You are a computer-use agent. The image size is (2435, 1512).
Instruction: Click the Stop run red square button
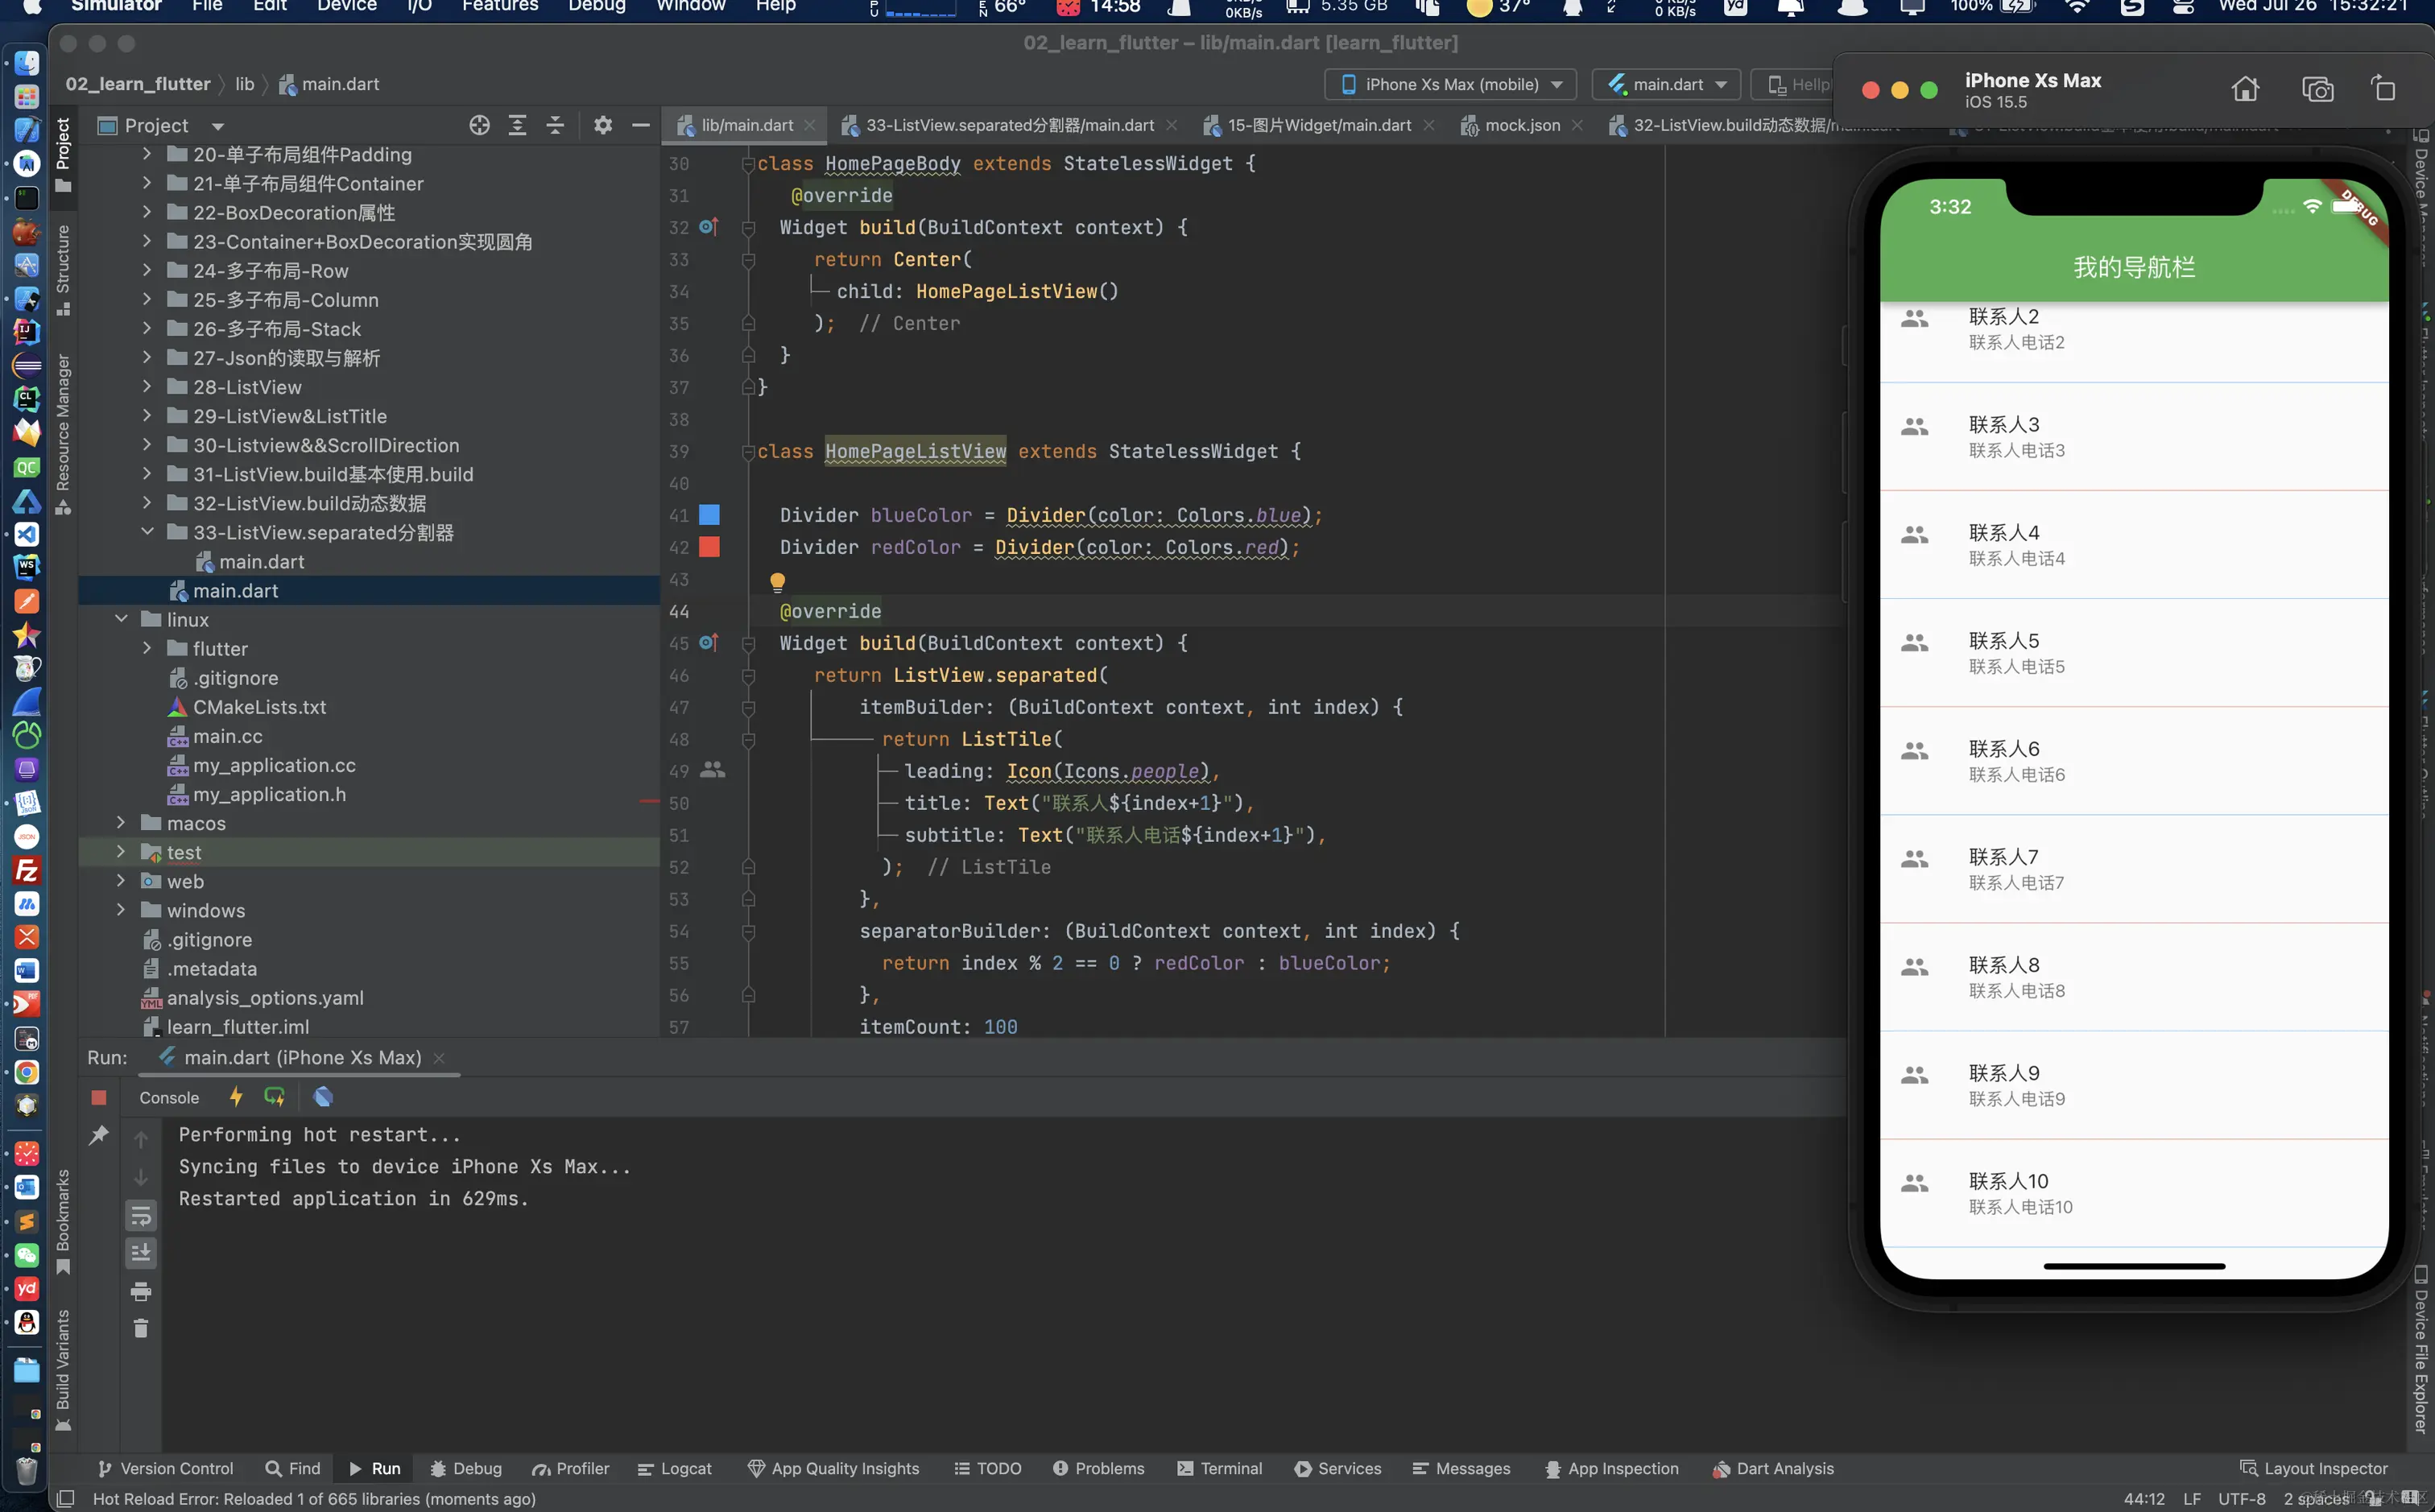99,1097
